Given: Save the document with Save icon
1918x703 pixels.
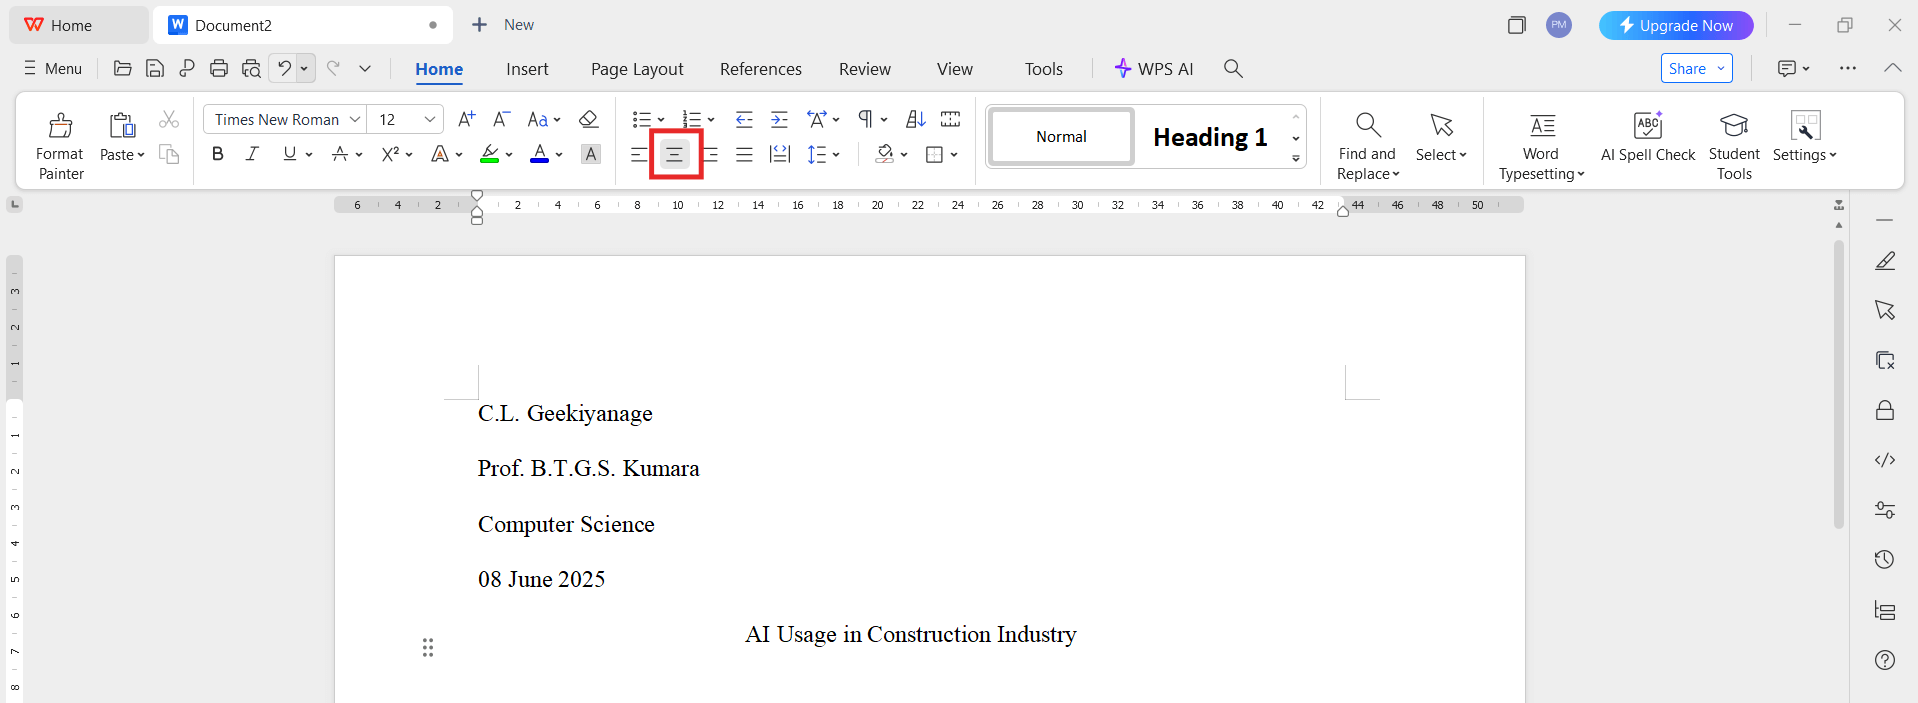Looking at the screenshot, I should [155, 68].
